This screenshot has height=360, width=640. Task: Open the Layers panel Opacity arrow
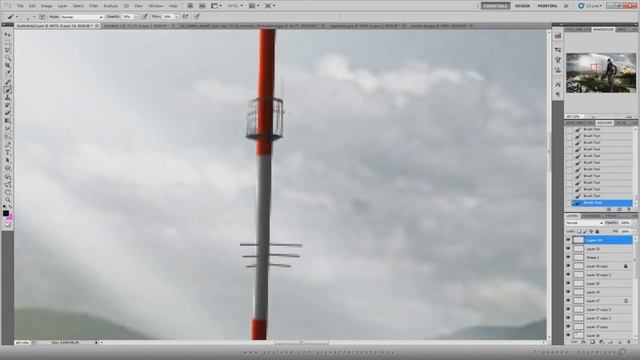(634, 223)
